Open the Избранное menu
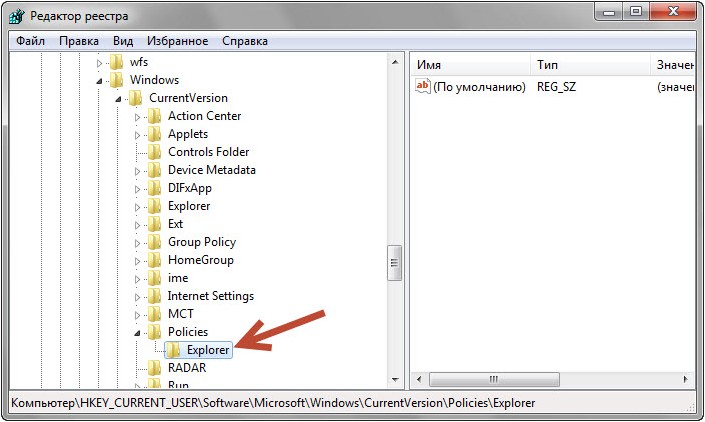The height and width of the screenshot is (422, 705). (x=177, y=41)
